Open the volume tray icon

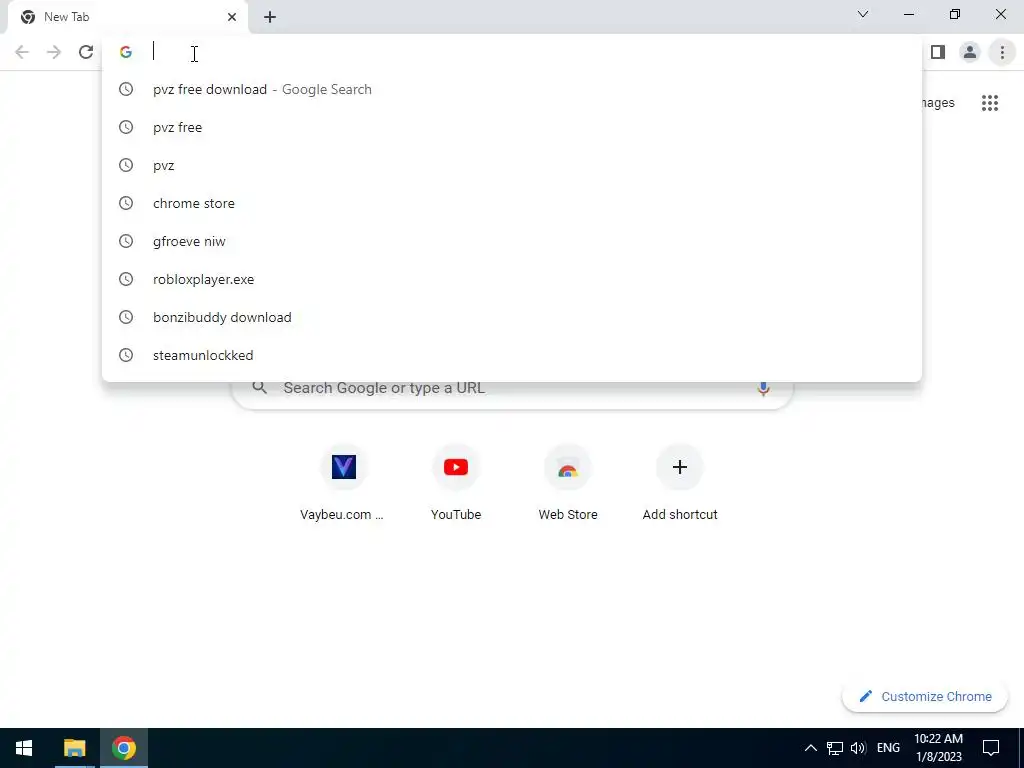tap(858, 748)
